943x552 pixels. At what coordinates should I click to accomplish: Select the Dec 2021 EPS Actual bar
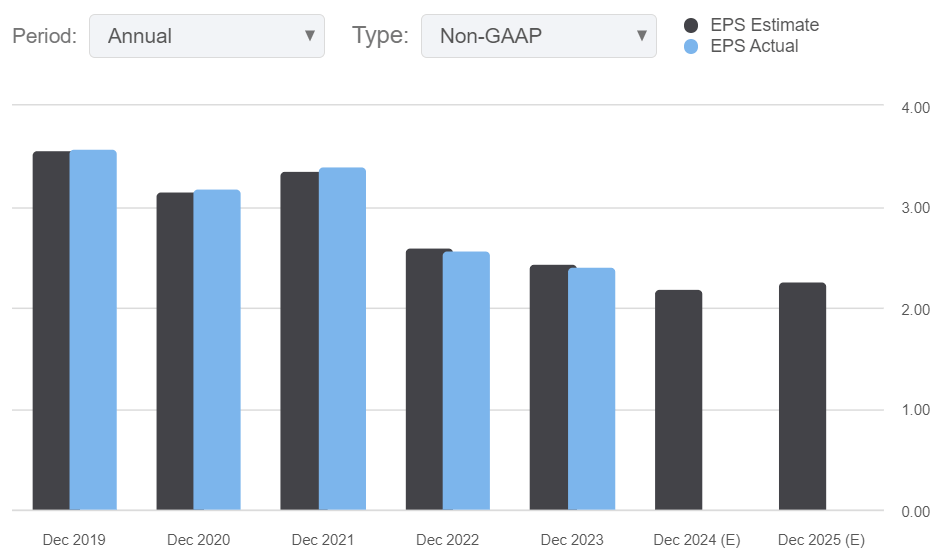pos(342,339)
